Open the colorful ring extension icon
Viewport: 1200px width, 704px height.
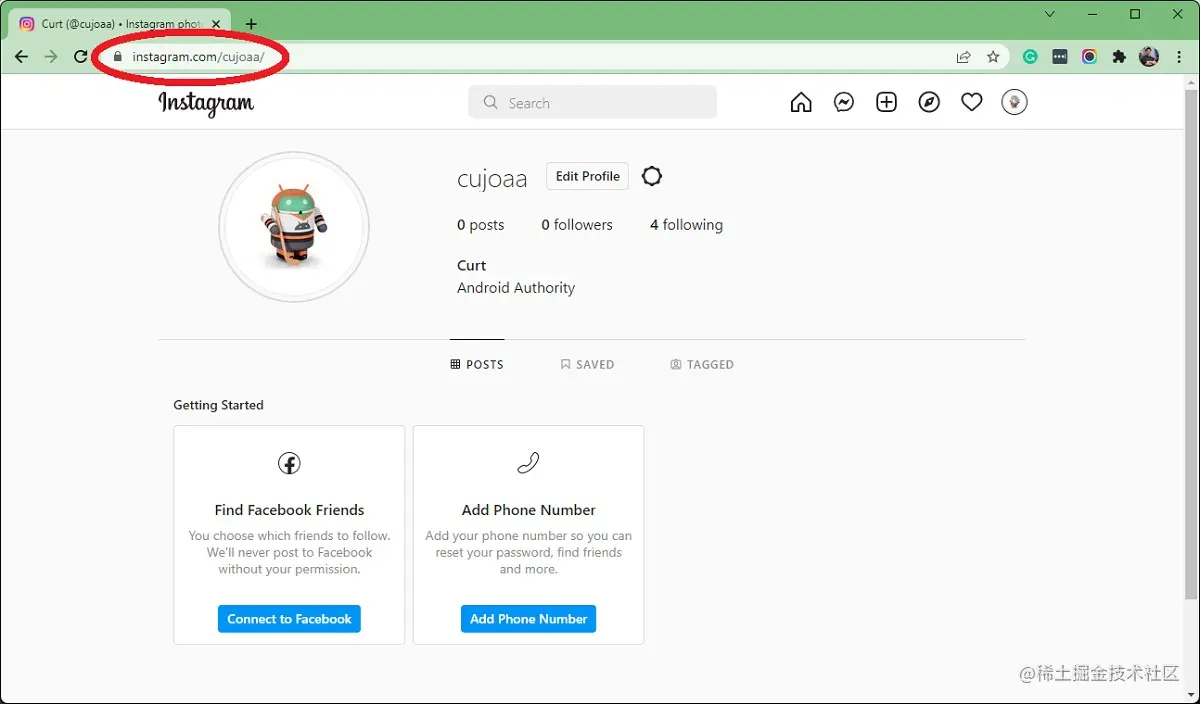[1089, 57]
